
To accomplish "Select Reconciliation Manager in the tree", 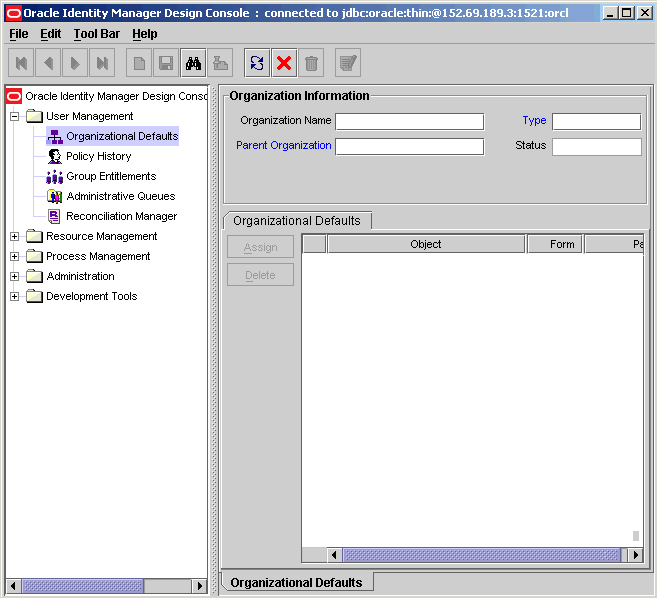I will click(122, 217).
